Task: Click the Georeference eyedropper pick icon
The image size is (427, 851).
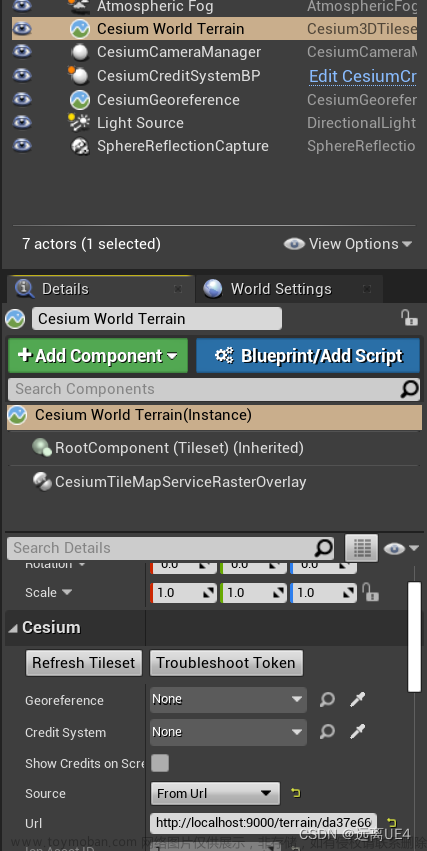Action: tap(357, 700)
